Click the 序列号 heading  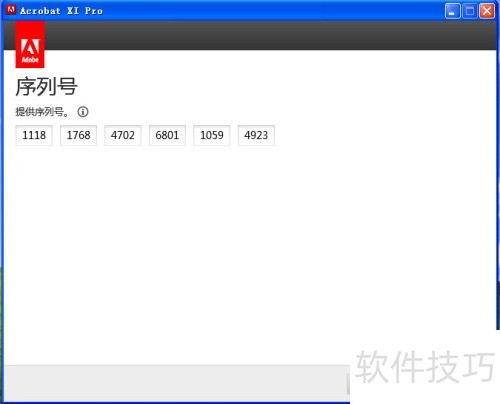(46, 87)
